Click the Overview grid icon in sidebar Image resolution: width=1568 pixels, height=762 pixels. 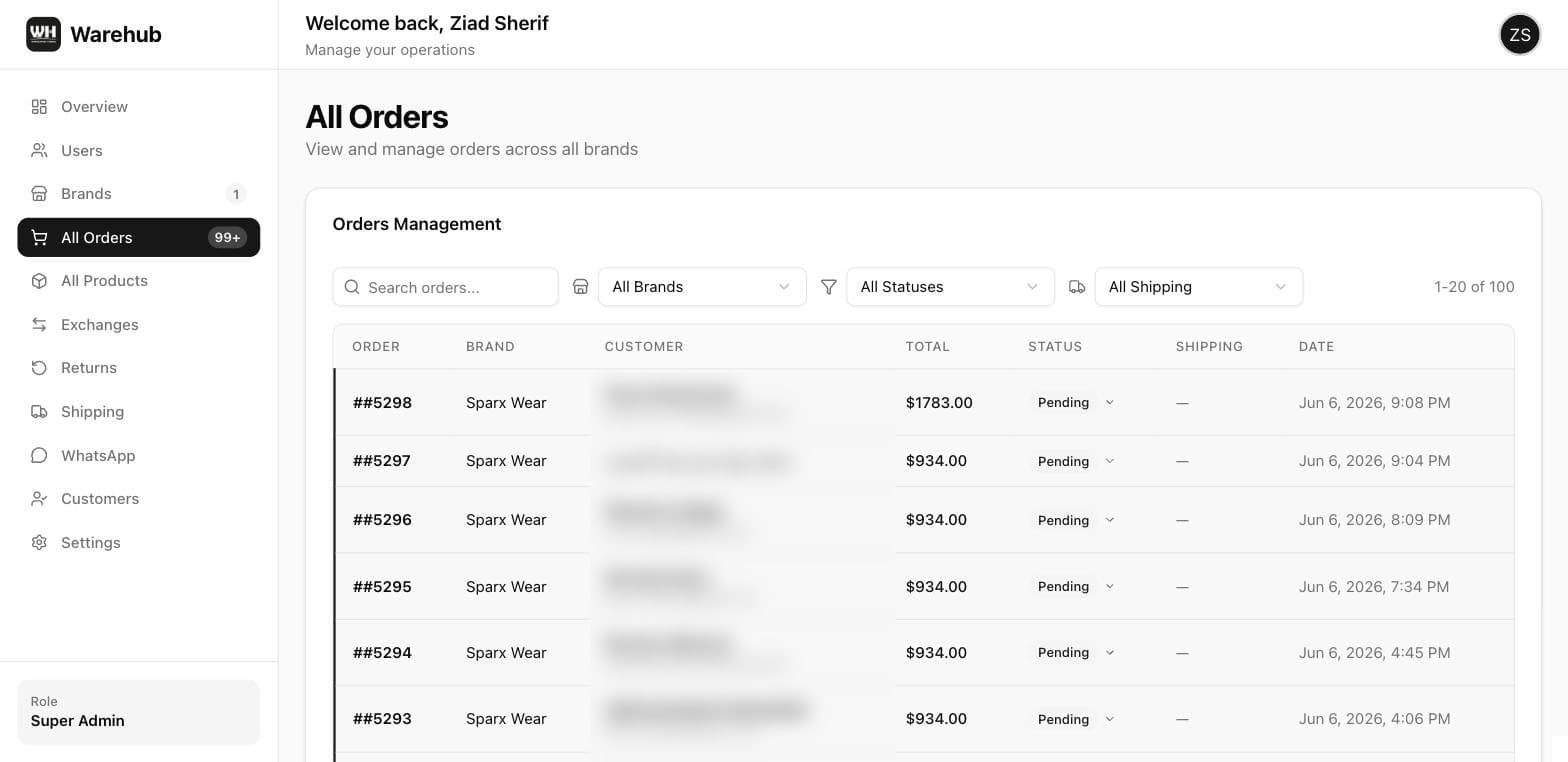click(39, 106)
